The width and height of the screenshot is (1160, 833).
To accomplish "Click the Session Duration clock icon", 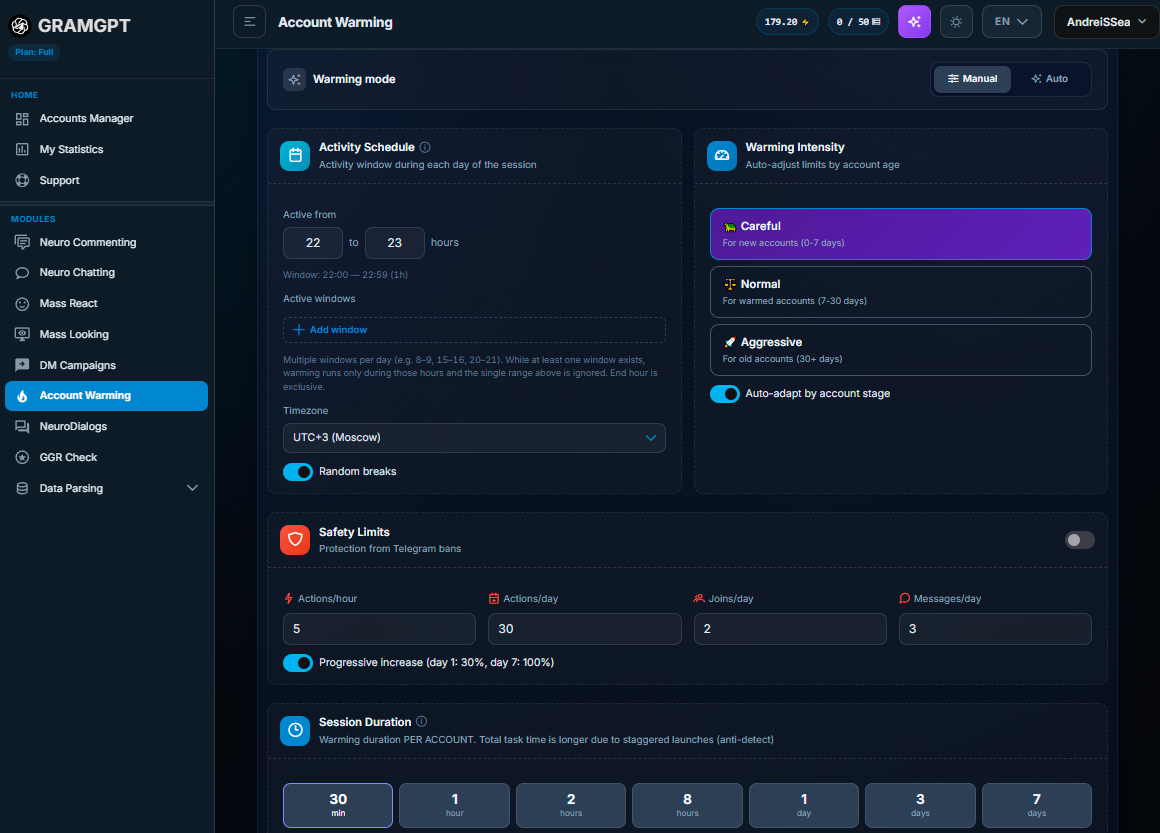I will click(295, 730).
